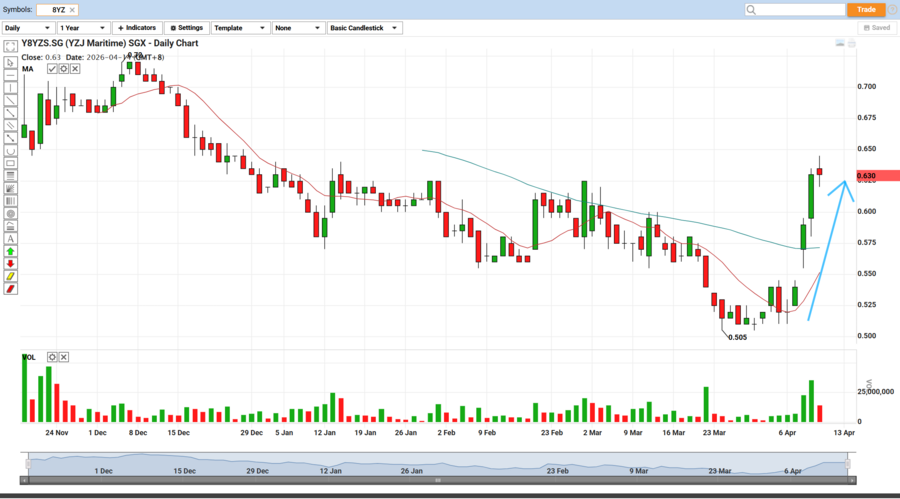This screenshot has width=900, height=499.
Task: Select the red eraser tool
Action: pos(10,289)
